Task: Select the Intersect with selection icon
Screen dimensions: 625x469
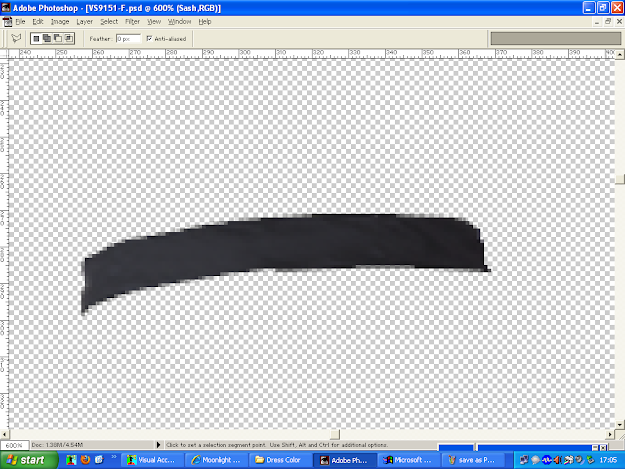Action: [69, 38]
